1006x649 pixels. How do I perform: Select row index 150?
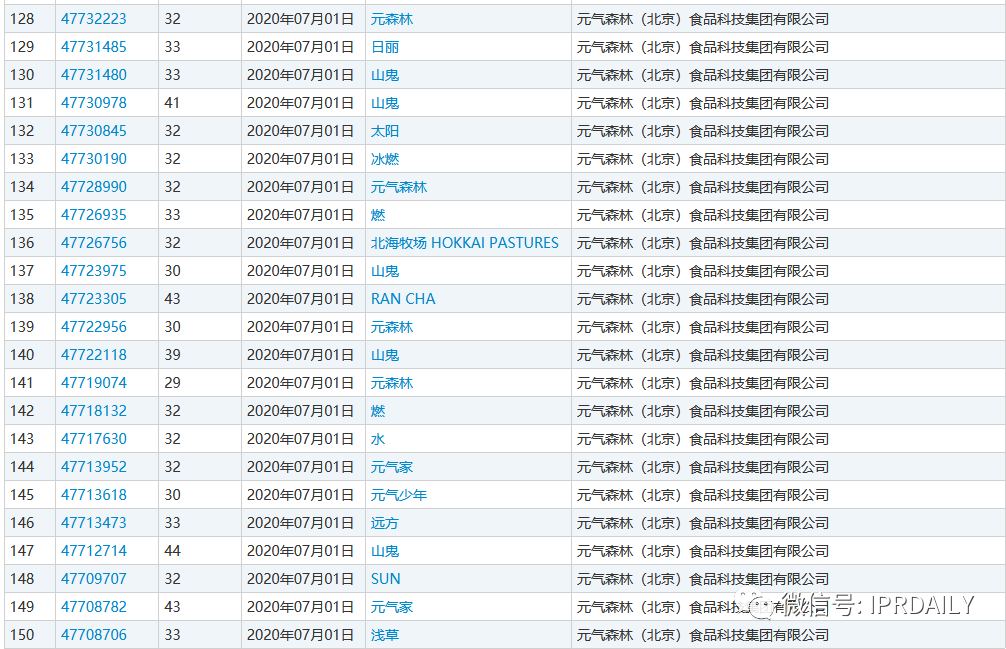click(x=22, y=635)
